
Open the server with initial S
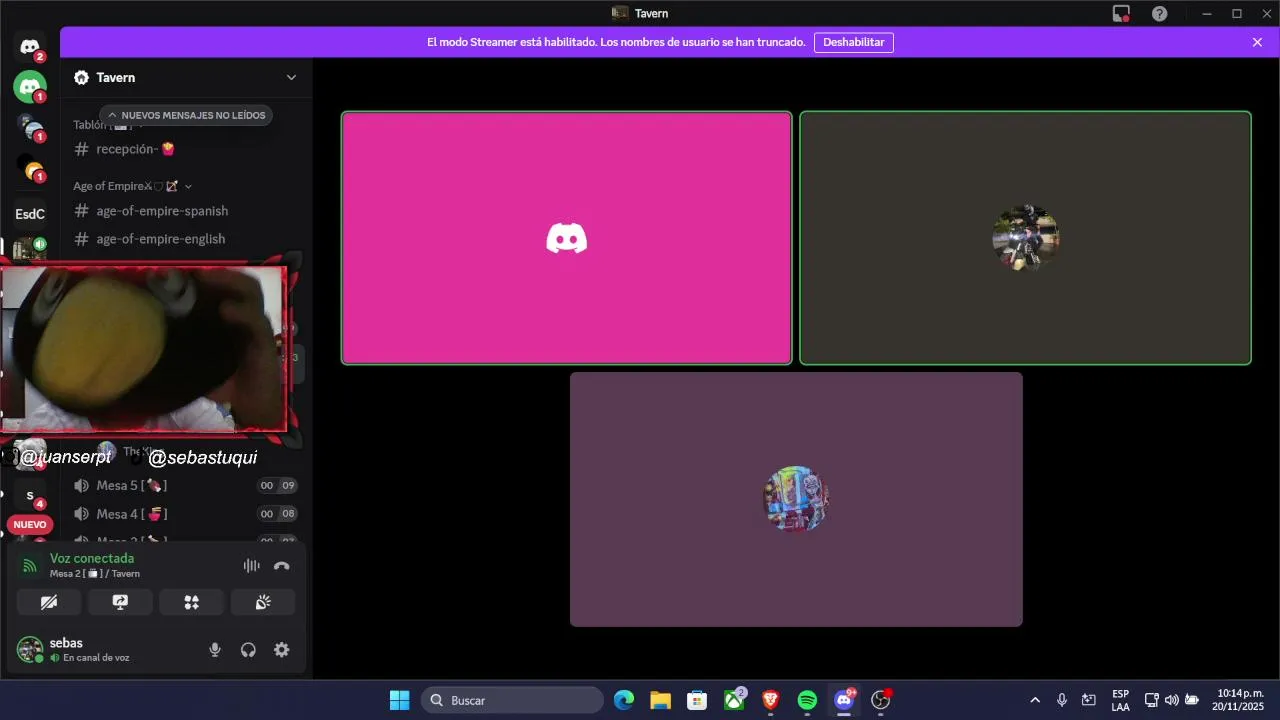pyautogui.click(x=30, y=496)
